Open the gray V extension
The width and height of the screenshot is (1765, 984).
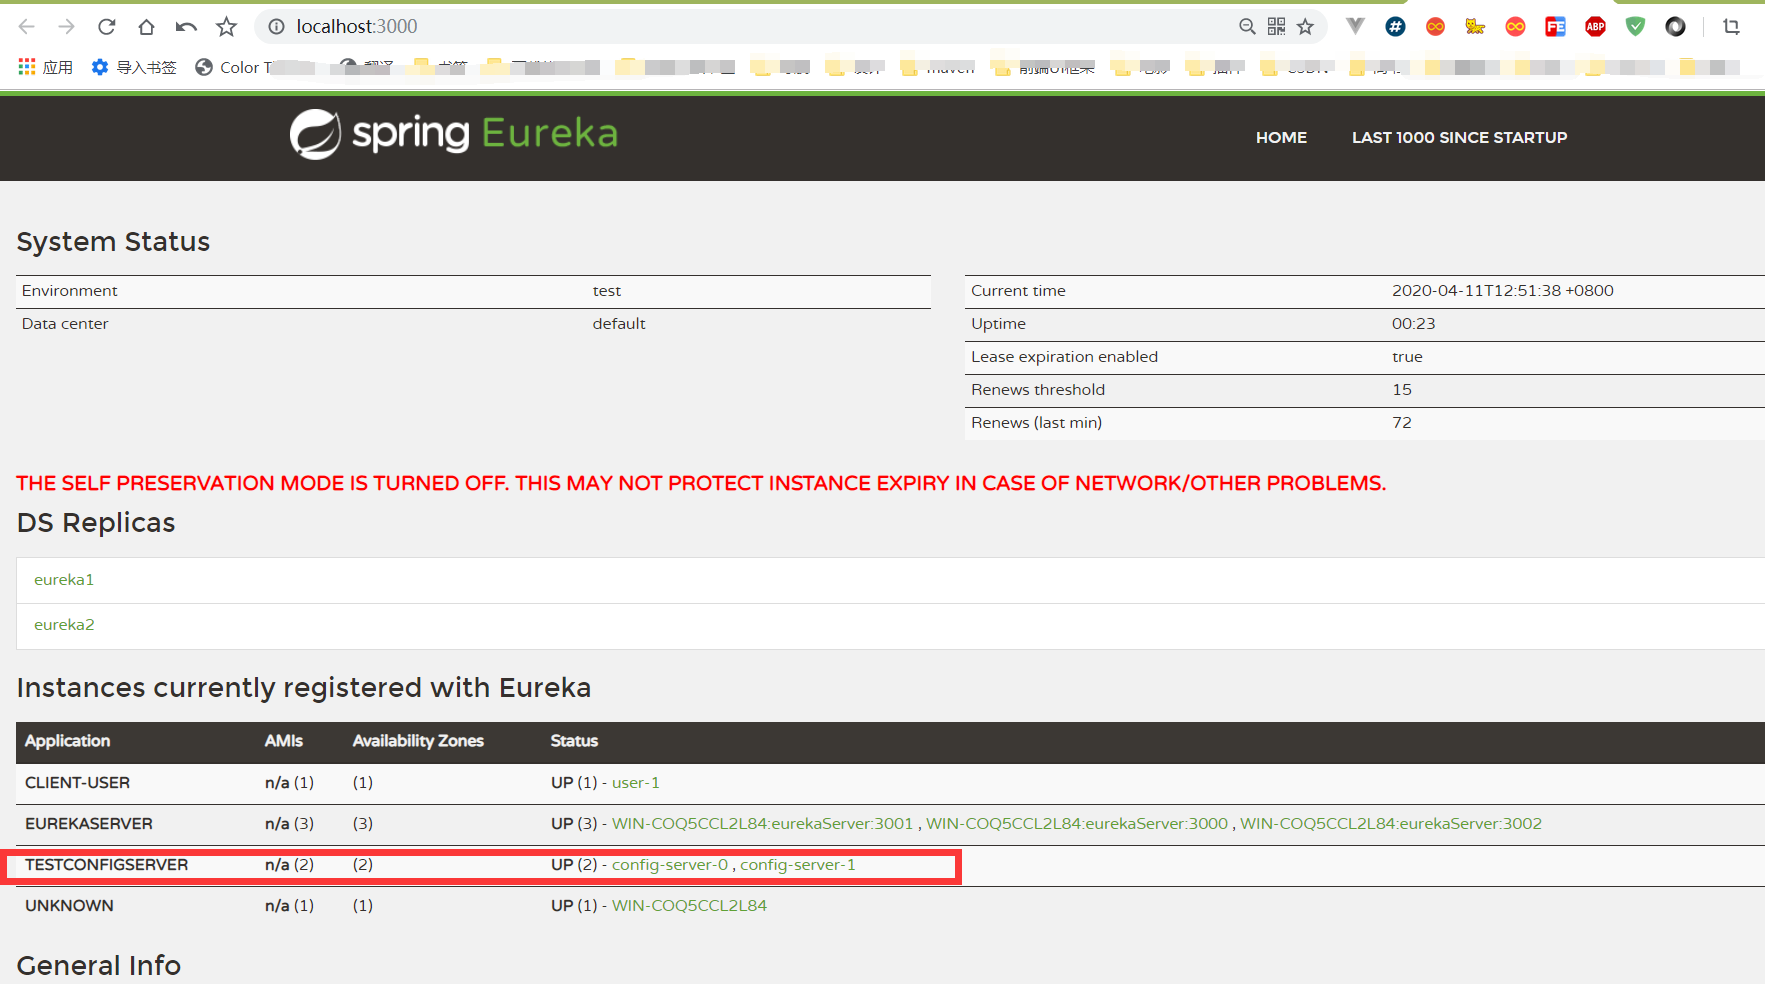pos(1355,27)
